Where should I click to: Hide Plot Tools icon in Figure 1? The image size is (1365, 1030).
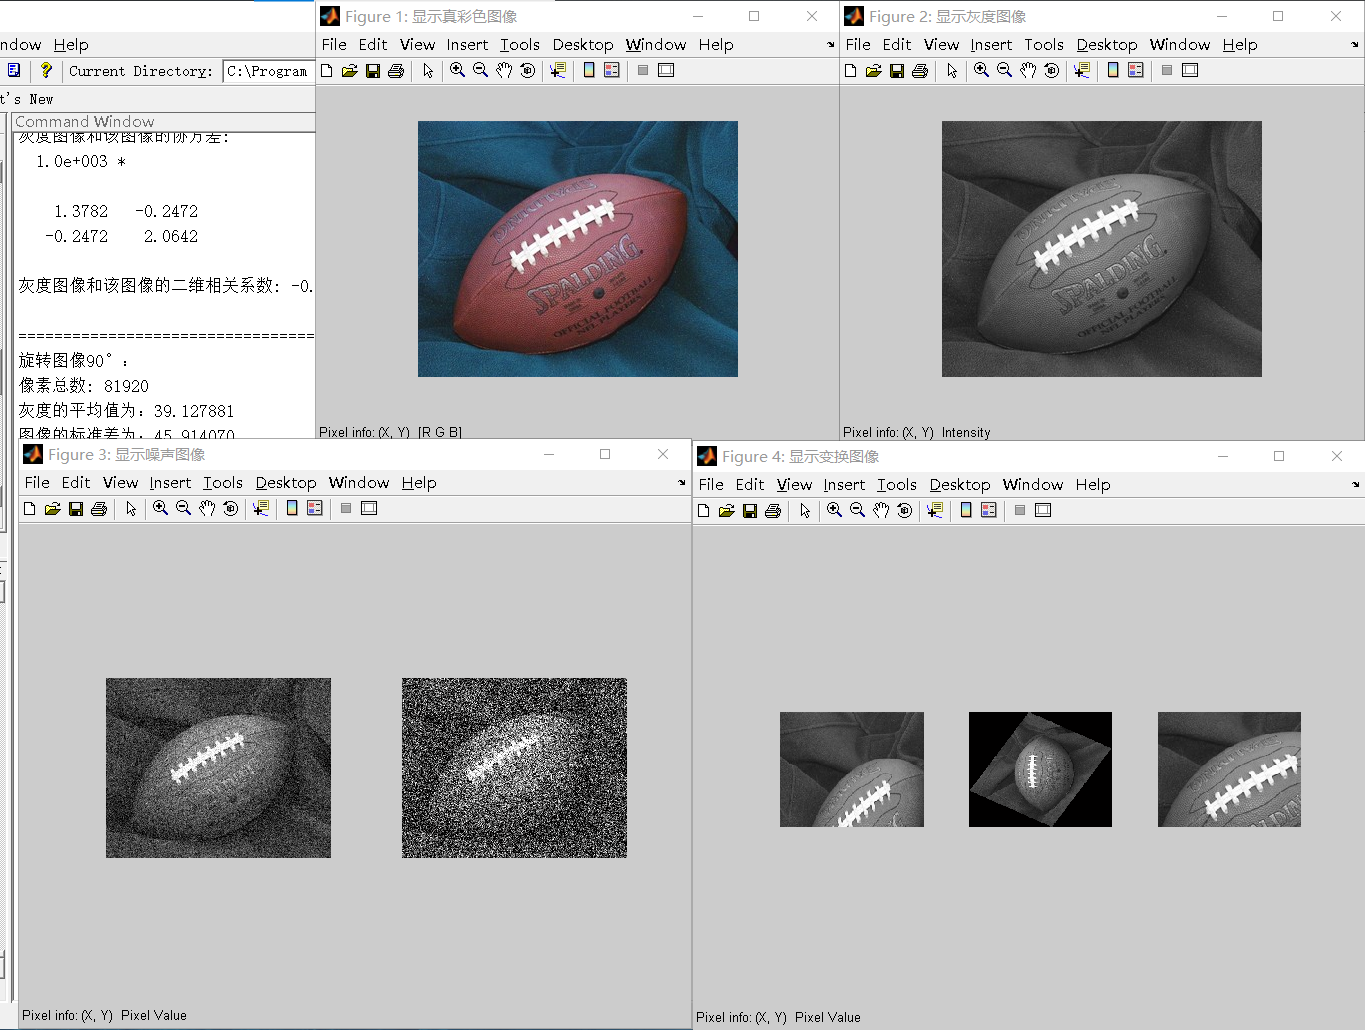click(x=643, y=71)
